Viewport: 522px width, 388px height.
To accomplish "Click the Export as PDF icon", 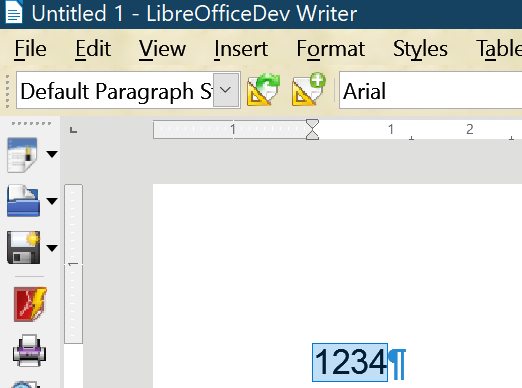I will click(x=30, y=304).
